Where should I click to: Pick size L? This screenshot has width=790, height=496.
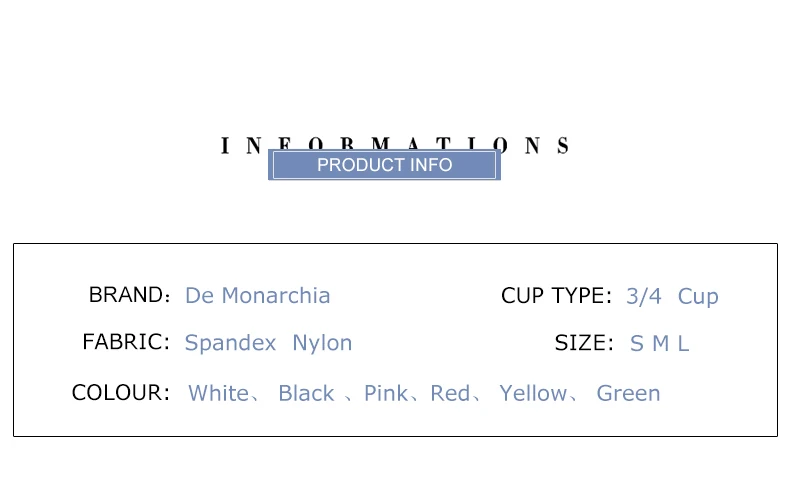click(x=683, y=344)
